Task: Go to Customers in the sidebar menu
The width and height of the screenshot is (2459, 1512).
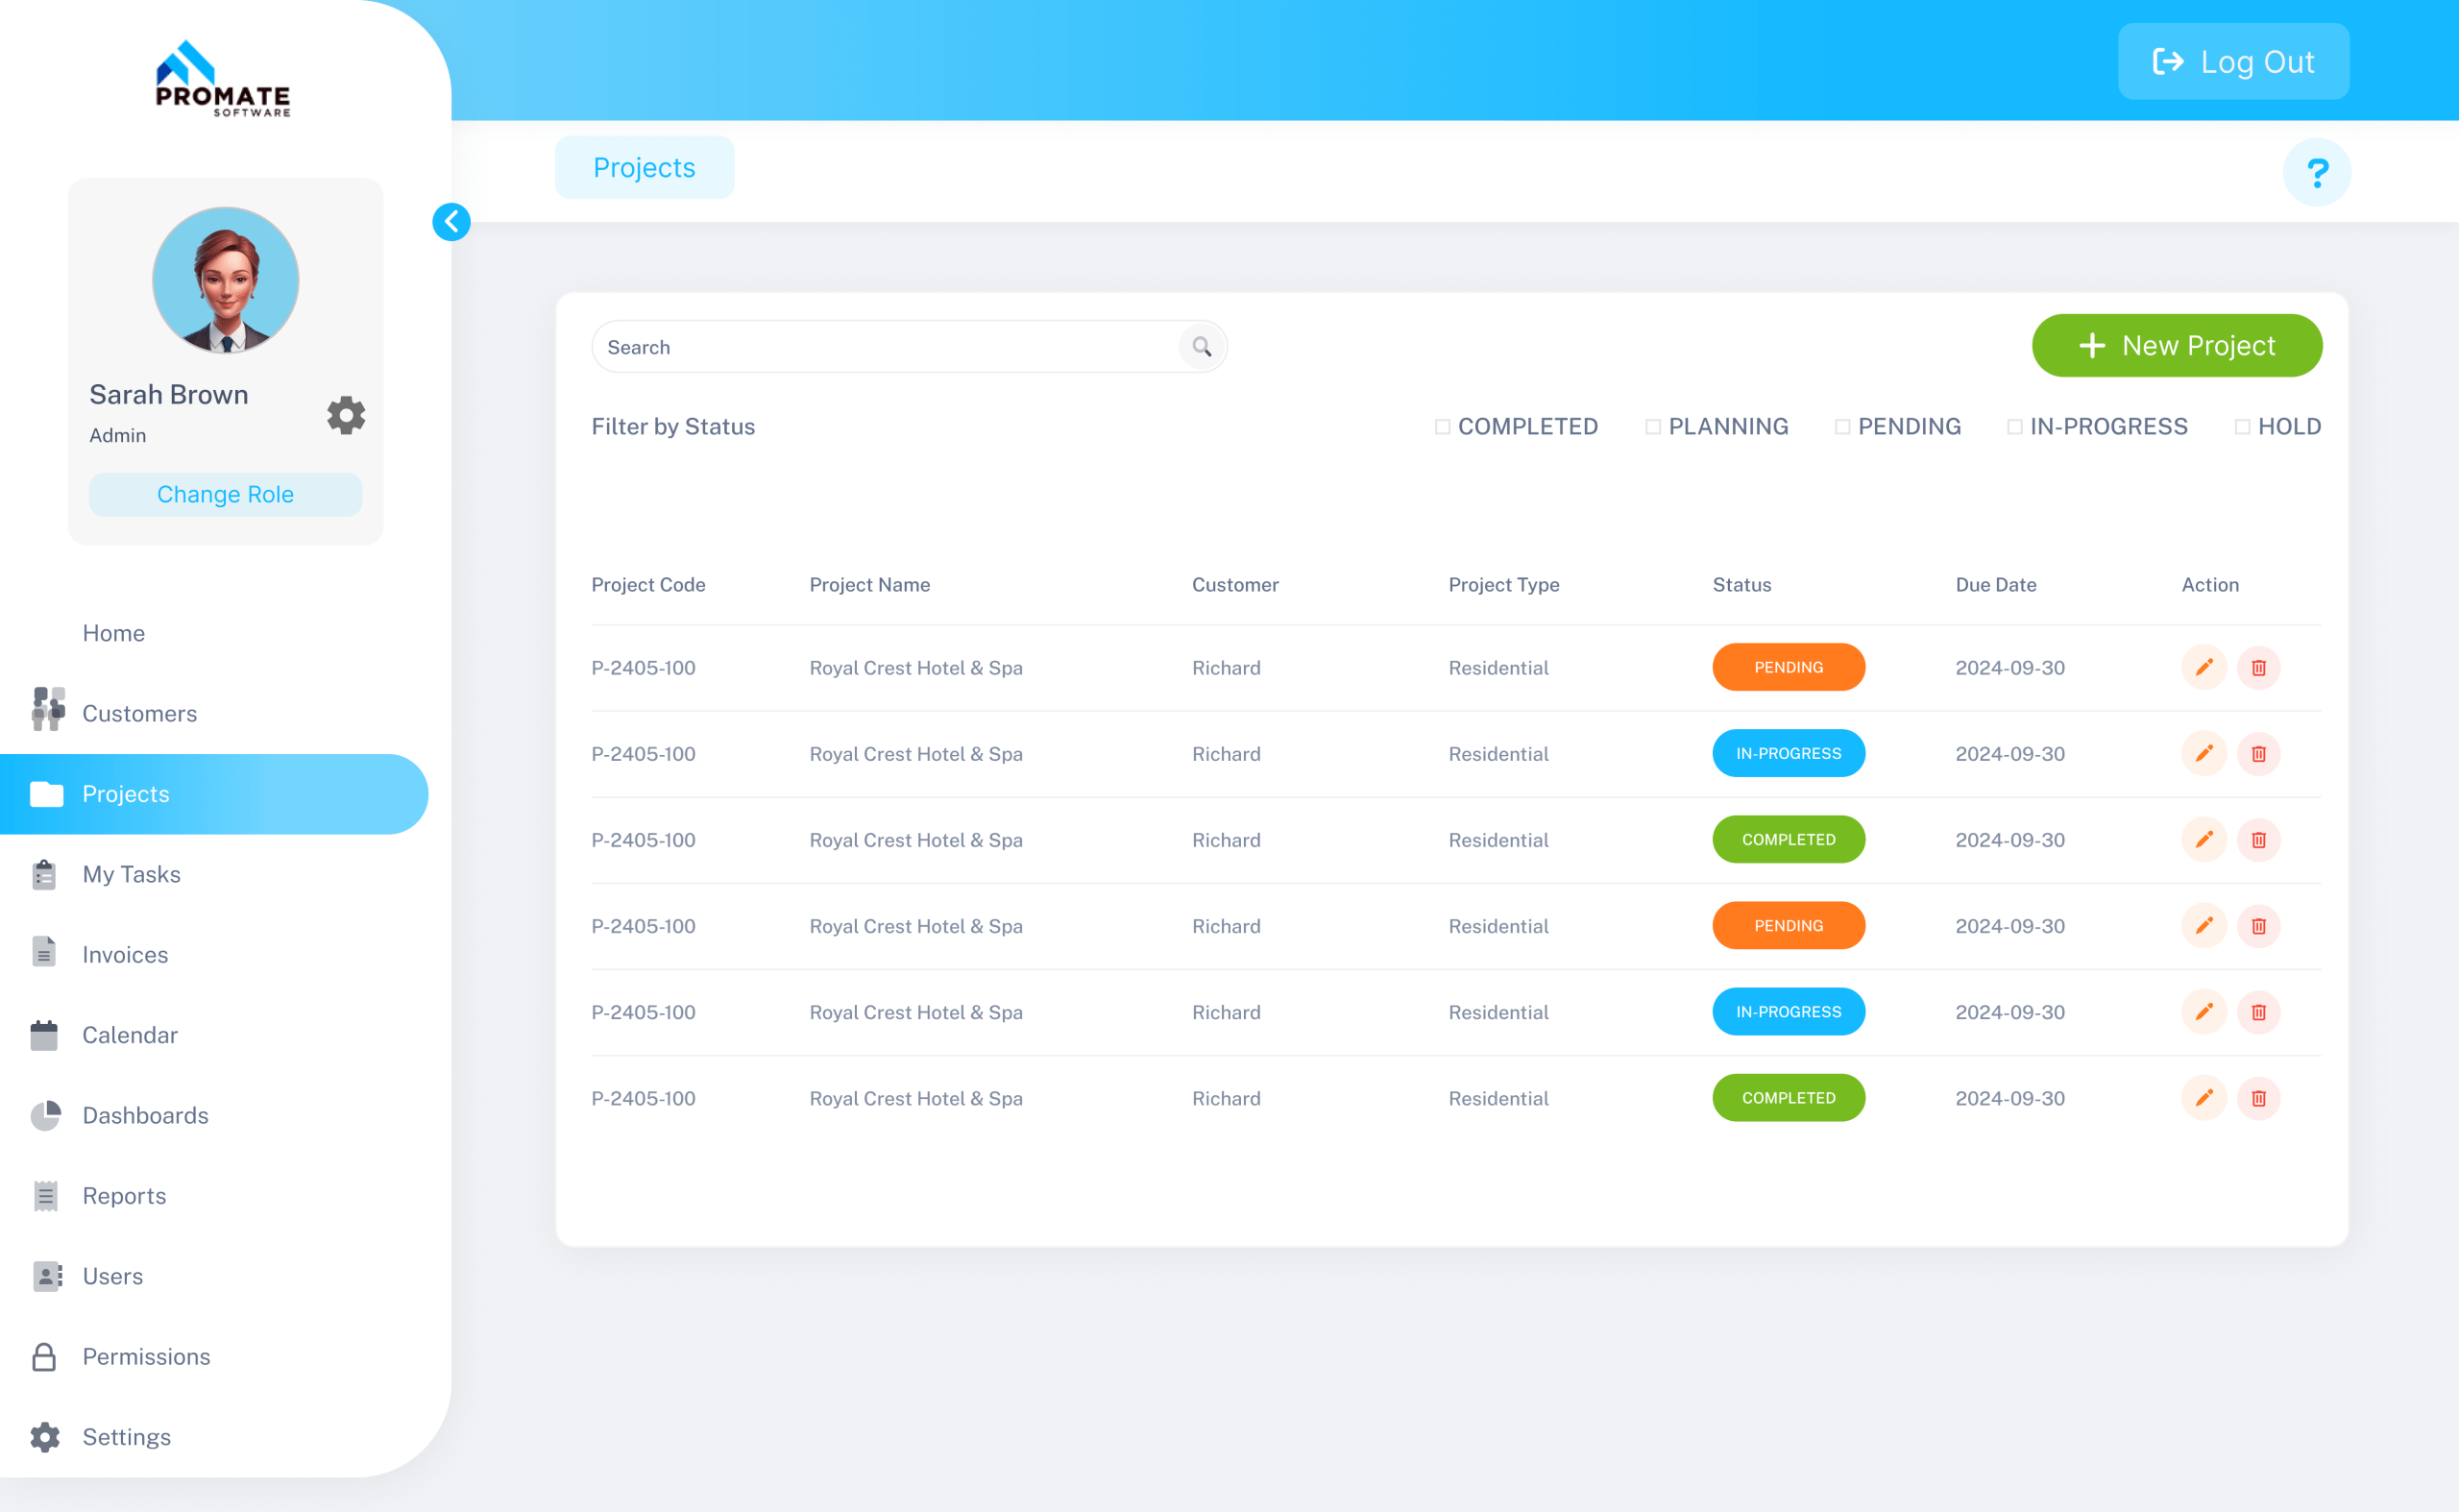Action: point(139,713)
